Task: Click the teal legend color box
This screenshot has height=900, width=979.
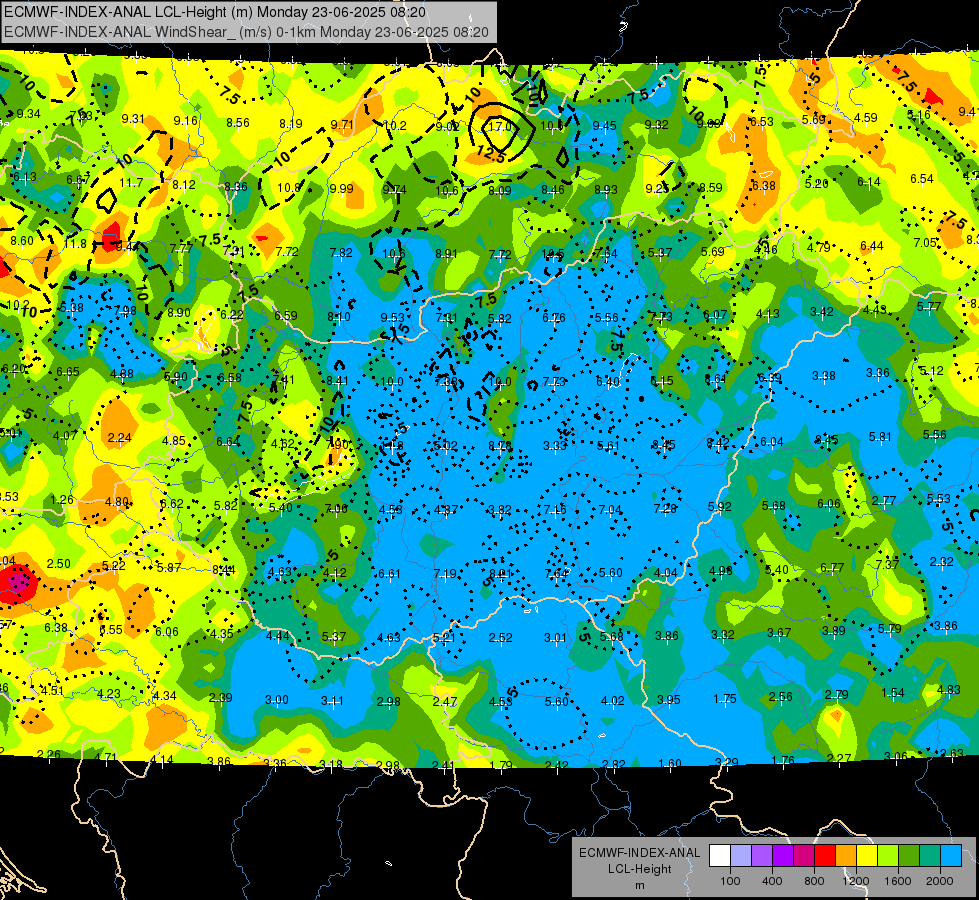Action: pyautogui.click(x=930, y=856)
